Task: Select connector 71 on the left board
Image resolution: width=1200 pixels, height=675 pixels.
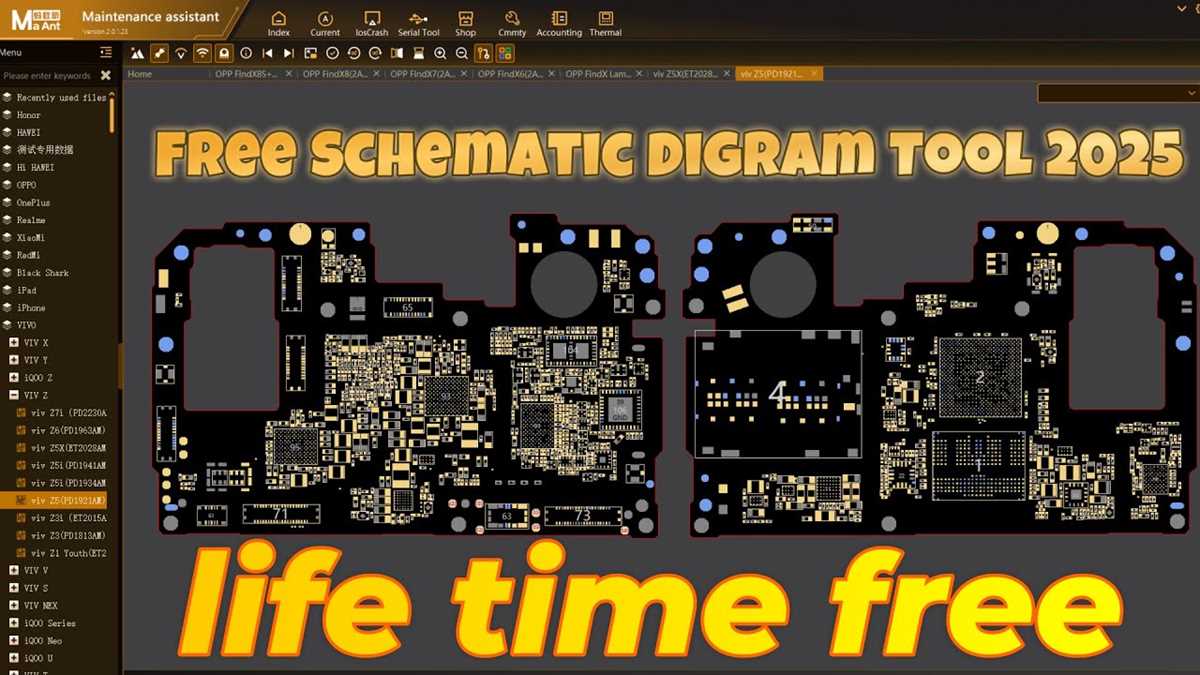Action: (281, 515)
